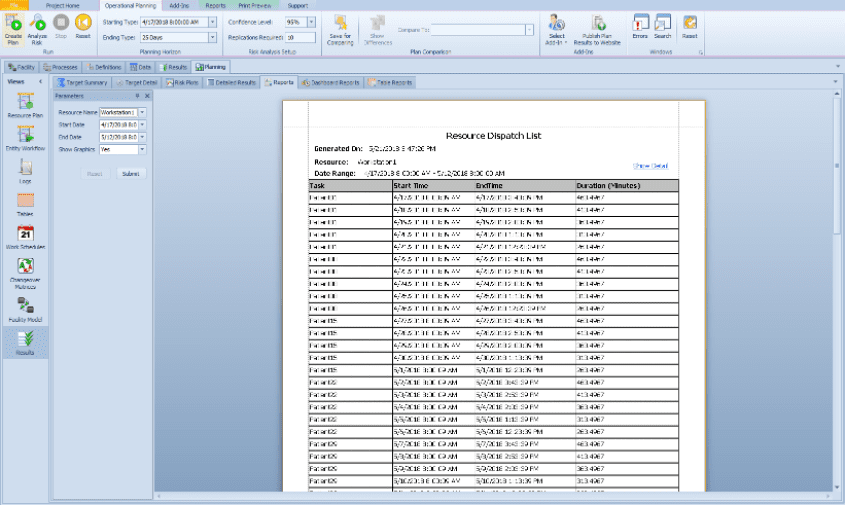Open the Compare To dropdown
The height and width of the screenshot is (506, 846).
point(529,30)
